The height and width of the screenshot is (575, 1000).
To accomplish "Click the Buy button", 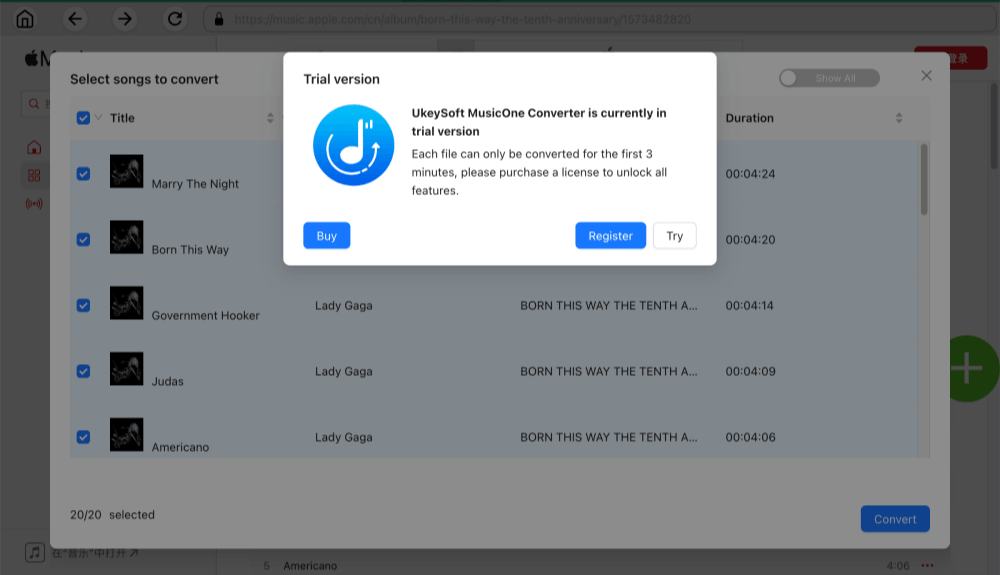I will click(x=327, y=236).
